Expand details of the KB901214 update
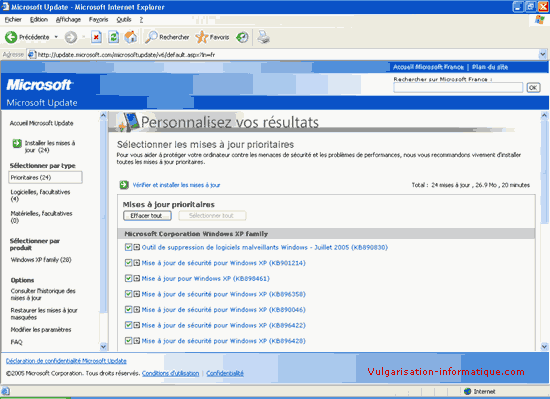Viewport: 550px width, 399px height. 137,263
